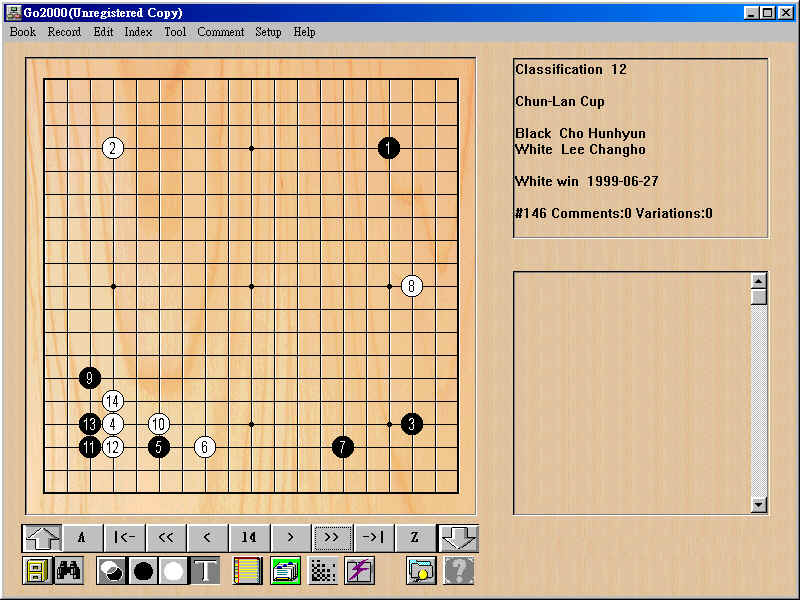This screenshot has width=800, height=600.
Task: Click white stone number 8
Action: [x=412, y=286]
